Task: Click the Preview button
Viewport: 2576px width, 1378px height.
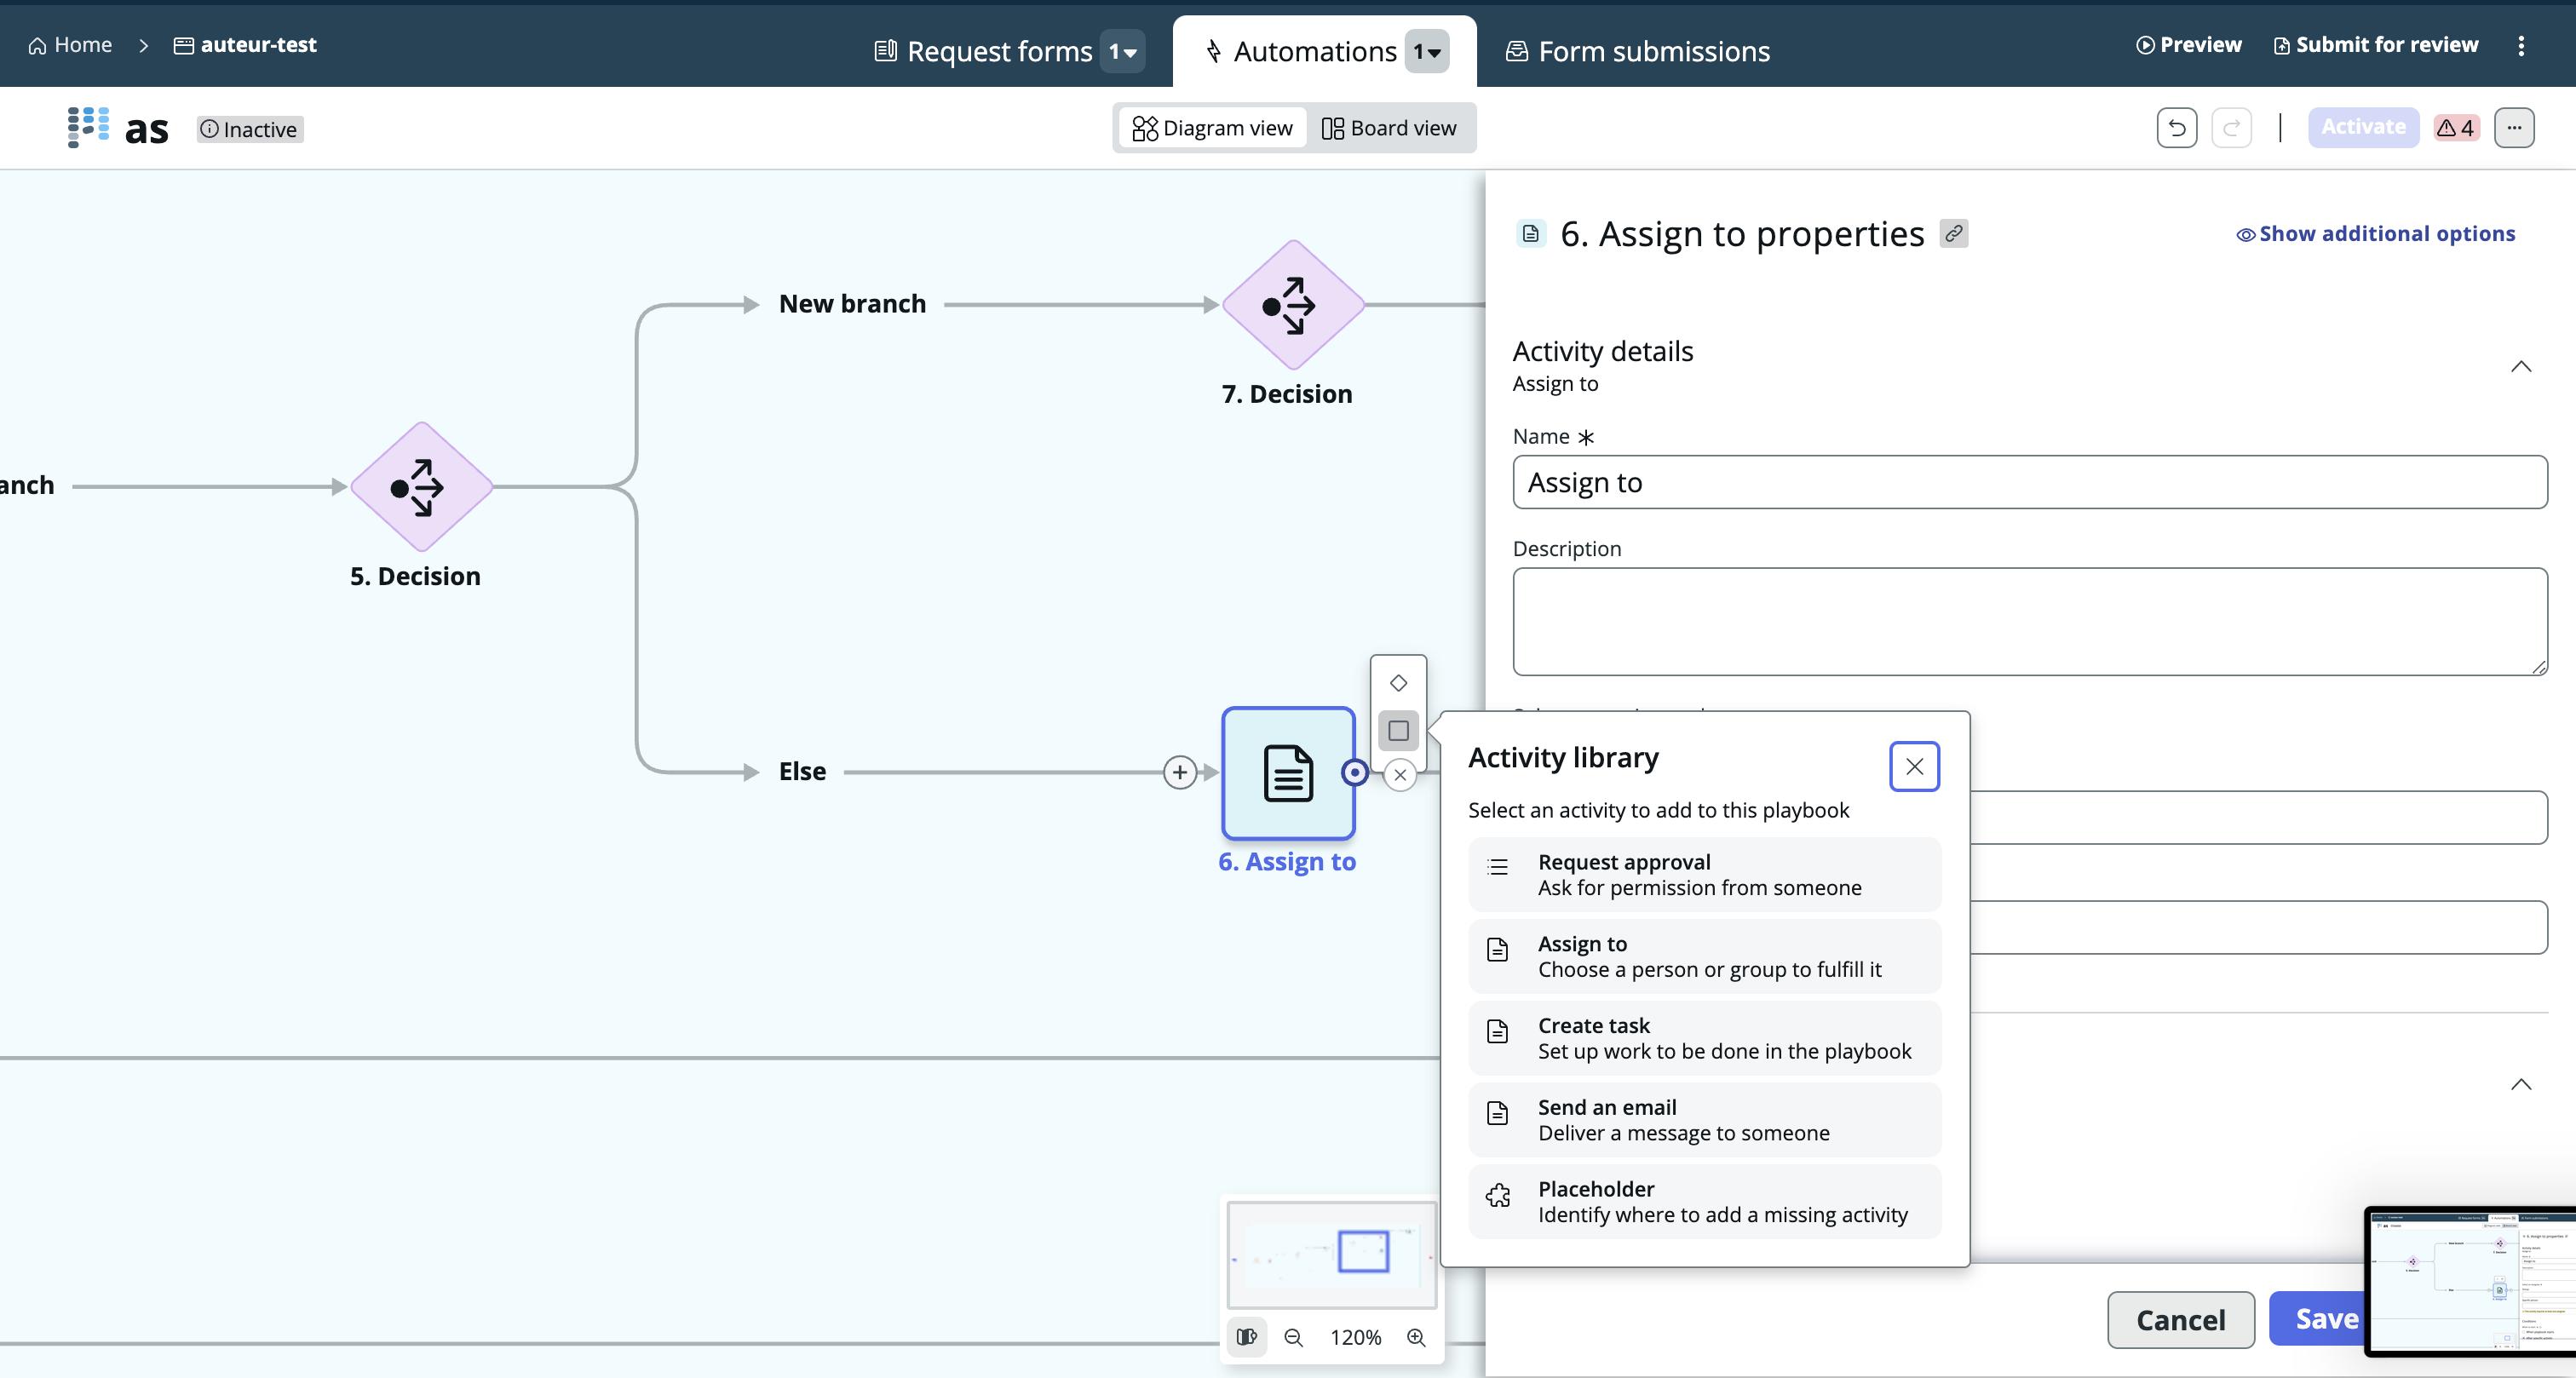Action: 2188,45
